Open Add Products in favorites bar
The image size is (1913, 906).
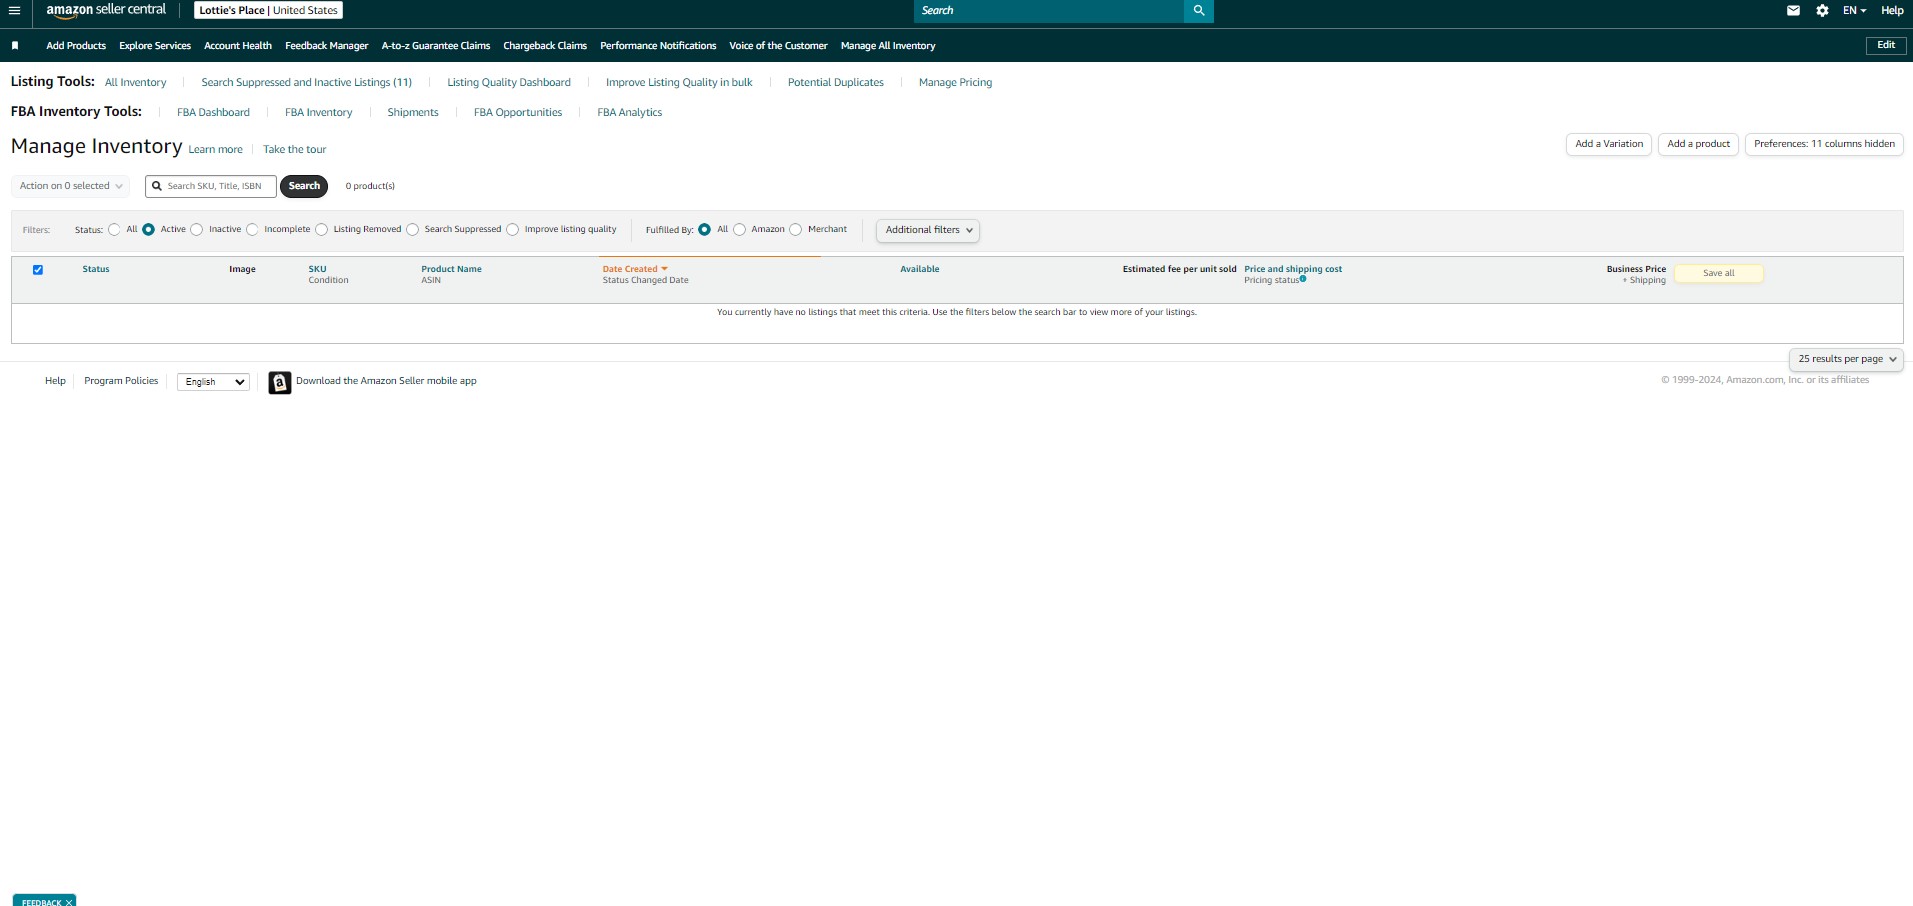click(76, 46)
